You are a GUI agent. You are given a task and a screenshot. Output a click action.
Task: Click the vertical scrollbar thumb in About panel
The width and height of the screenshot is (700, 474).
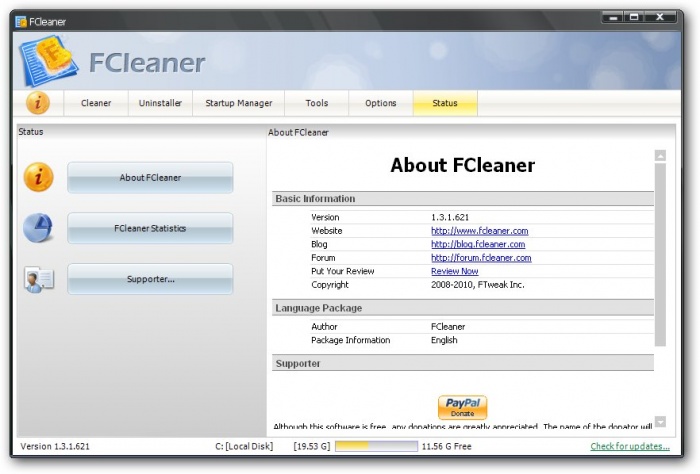click(660, 254)
